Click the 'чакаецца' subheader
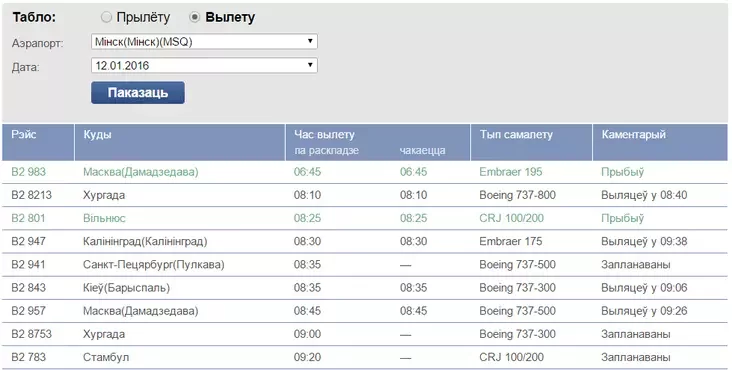Screen dimensions: 732x370 422,150
